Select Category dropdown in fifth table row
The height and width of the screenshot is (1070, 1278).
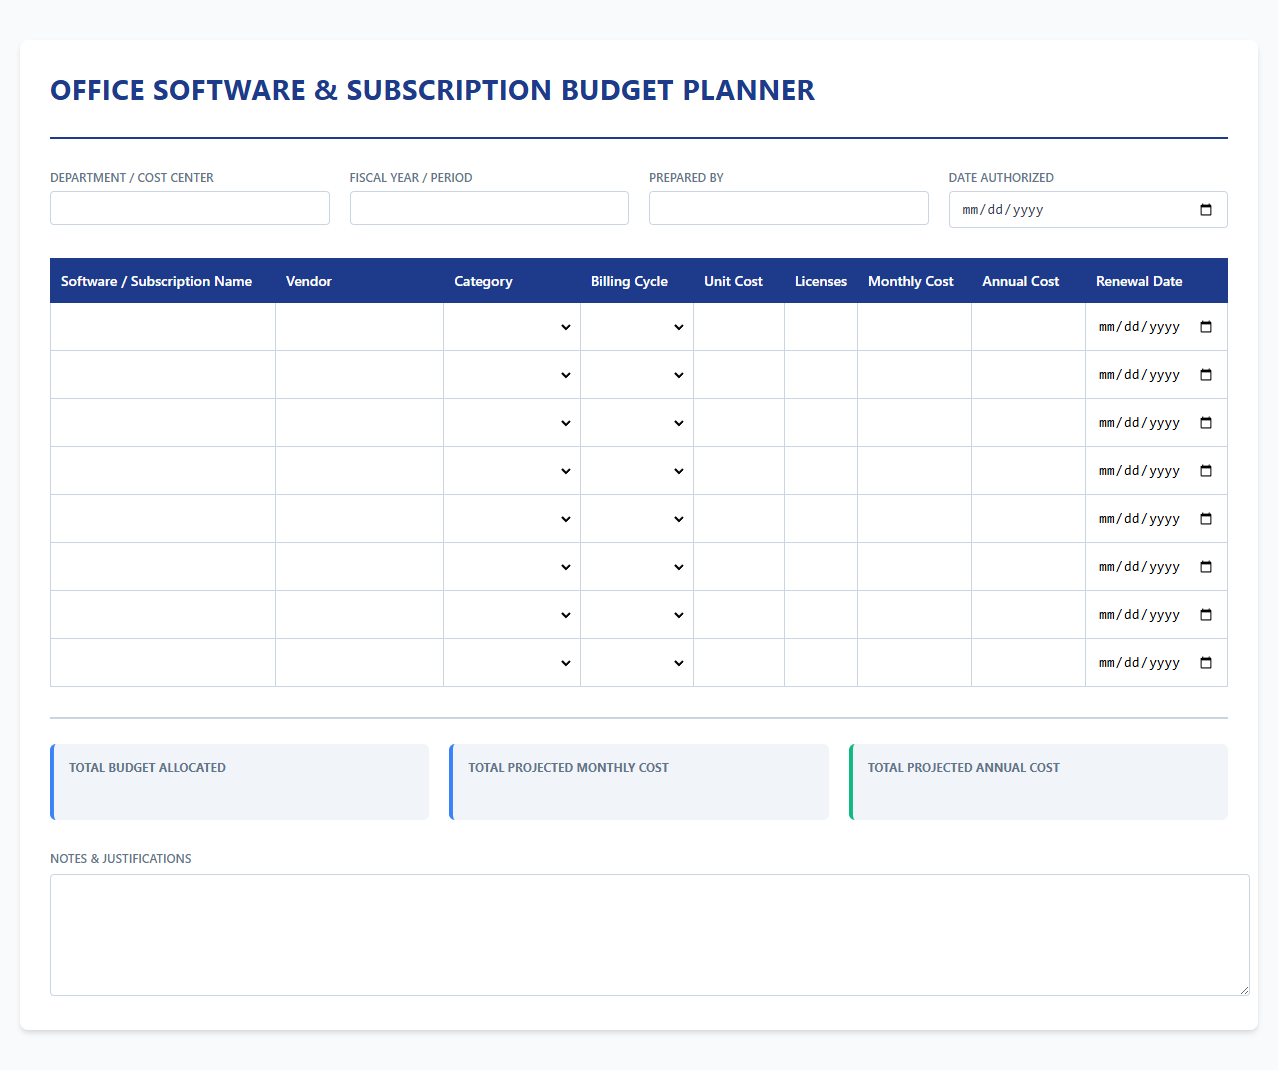coord(512,519)
